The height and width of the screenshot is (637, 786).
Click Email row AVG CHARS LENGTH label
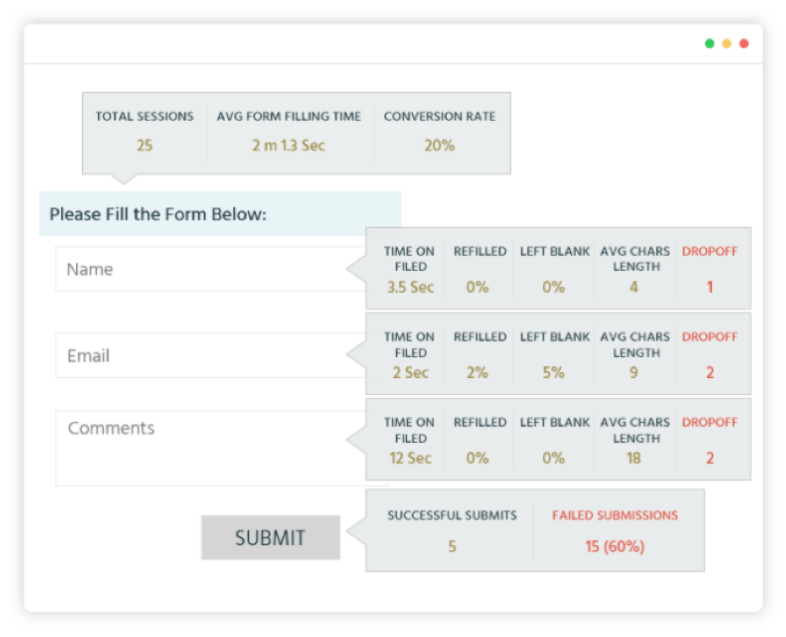tap(635, 345)
